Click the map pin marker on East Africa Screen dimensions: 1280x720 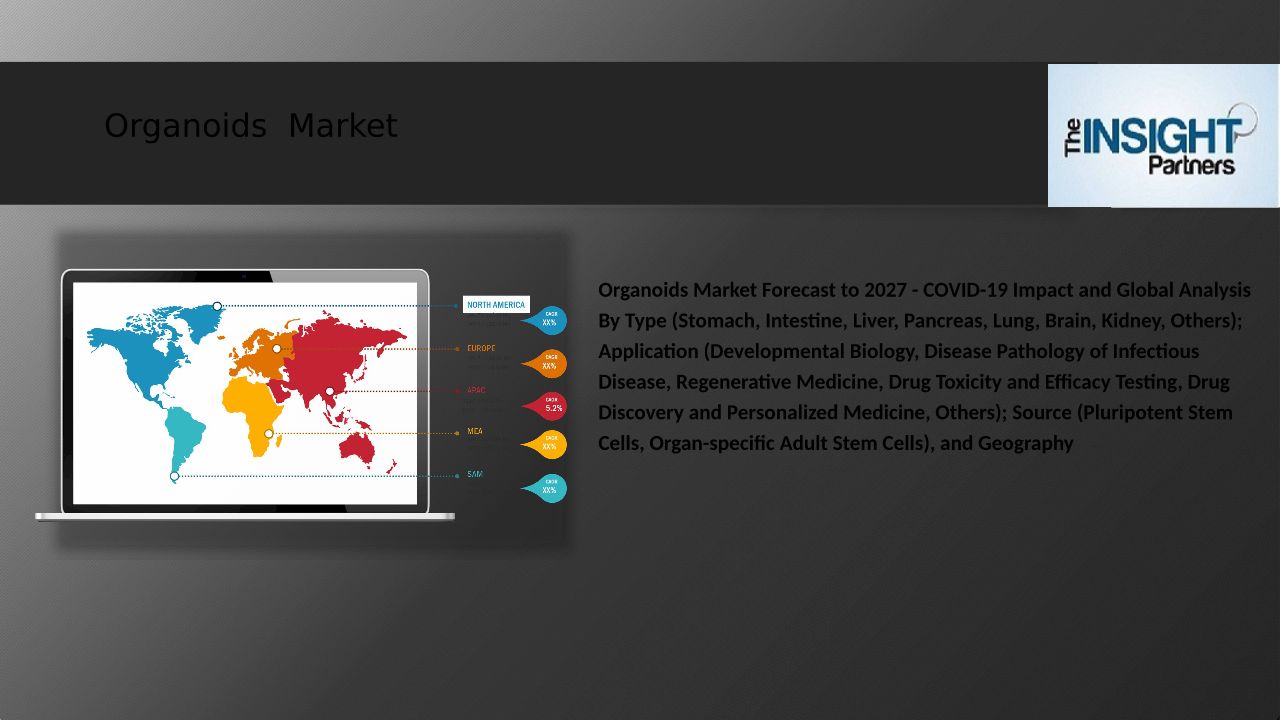(x=268, y=433)
